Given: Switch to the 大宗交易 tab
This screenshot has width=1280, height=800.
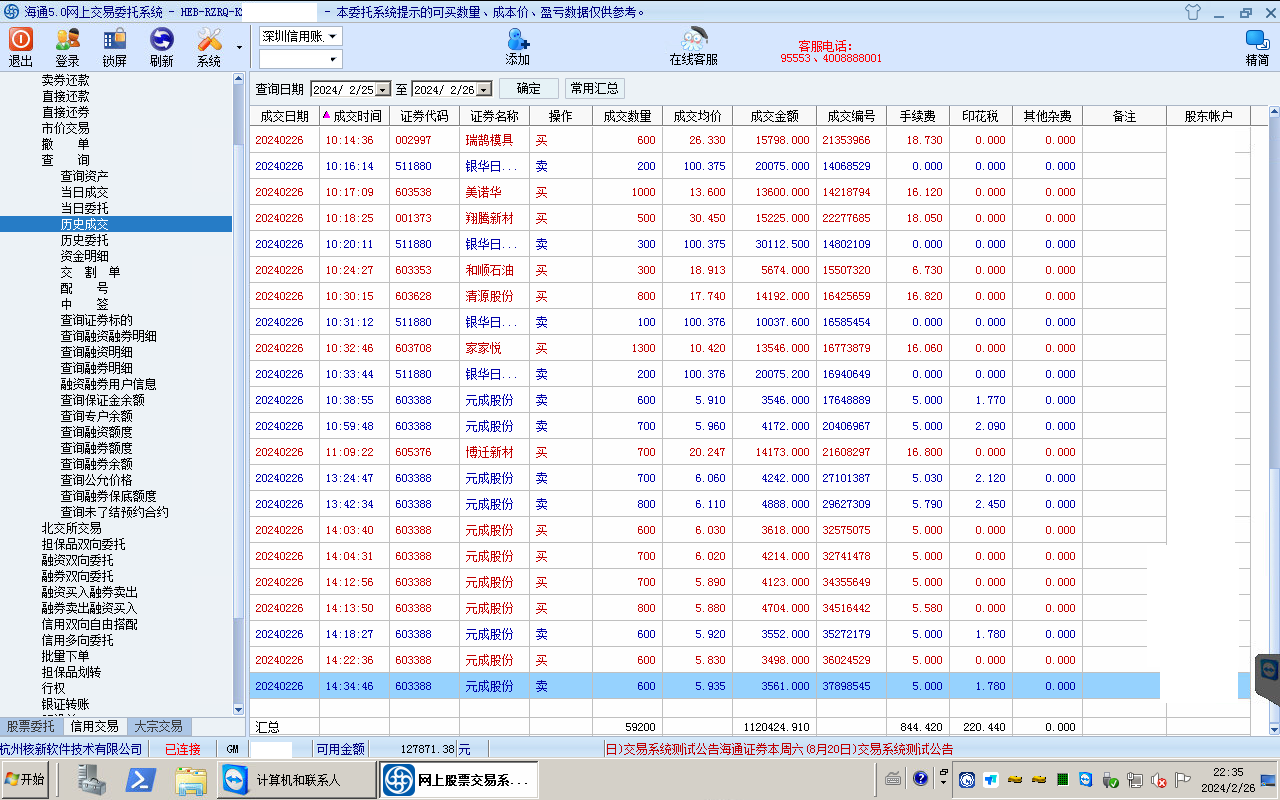Looking at the screenshot, I should click(158, 727).
